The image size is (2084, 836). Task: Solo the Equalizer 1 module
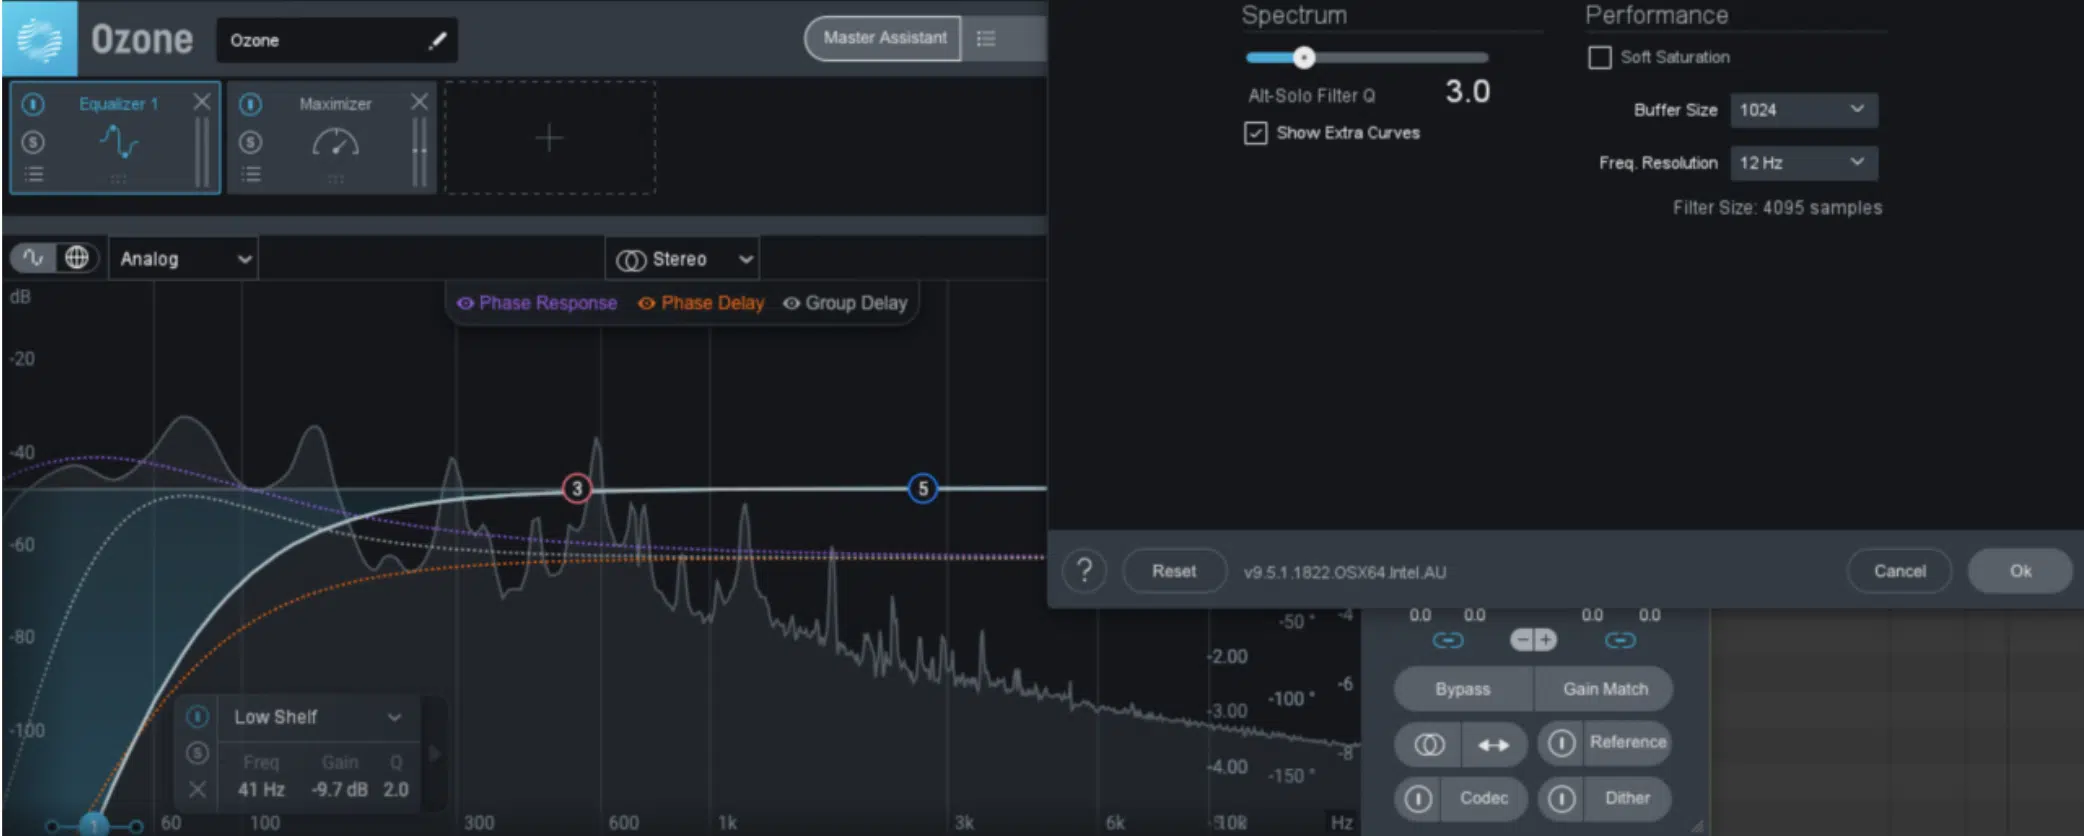pos(33,142)
